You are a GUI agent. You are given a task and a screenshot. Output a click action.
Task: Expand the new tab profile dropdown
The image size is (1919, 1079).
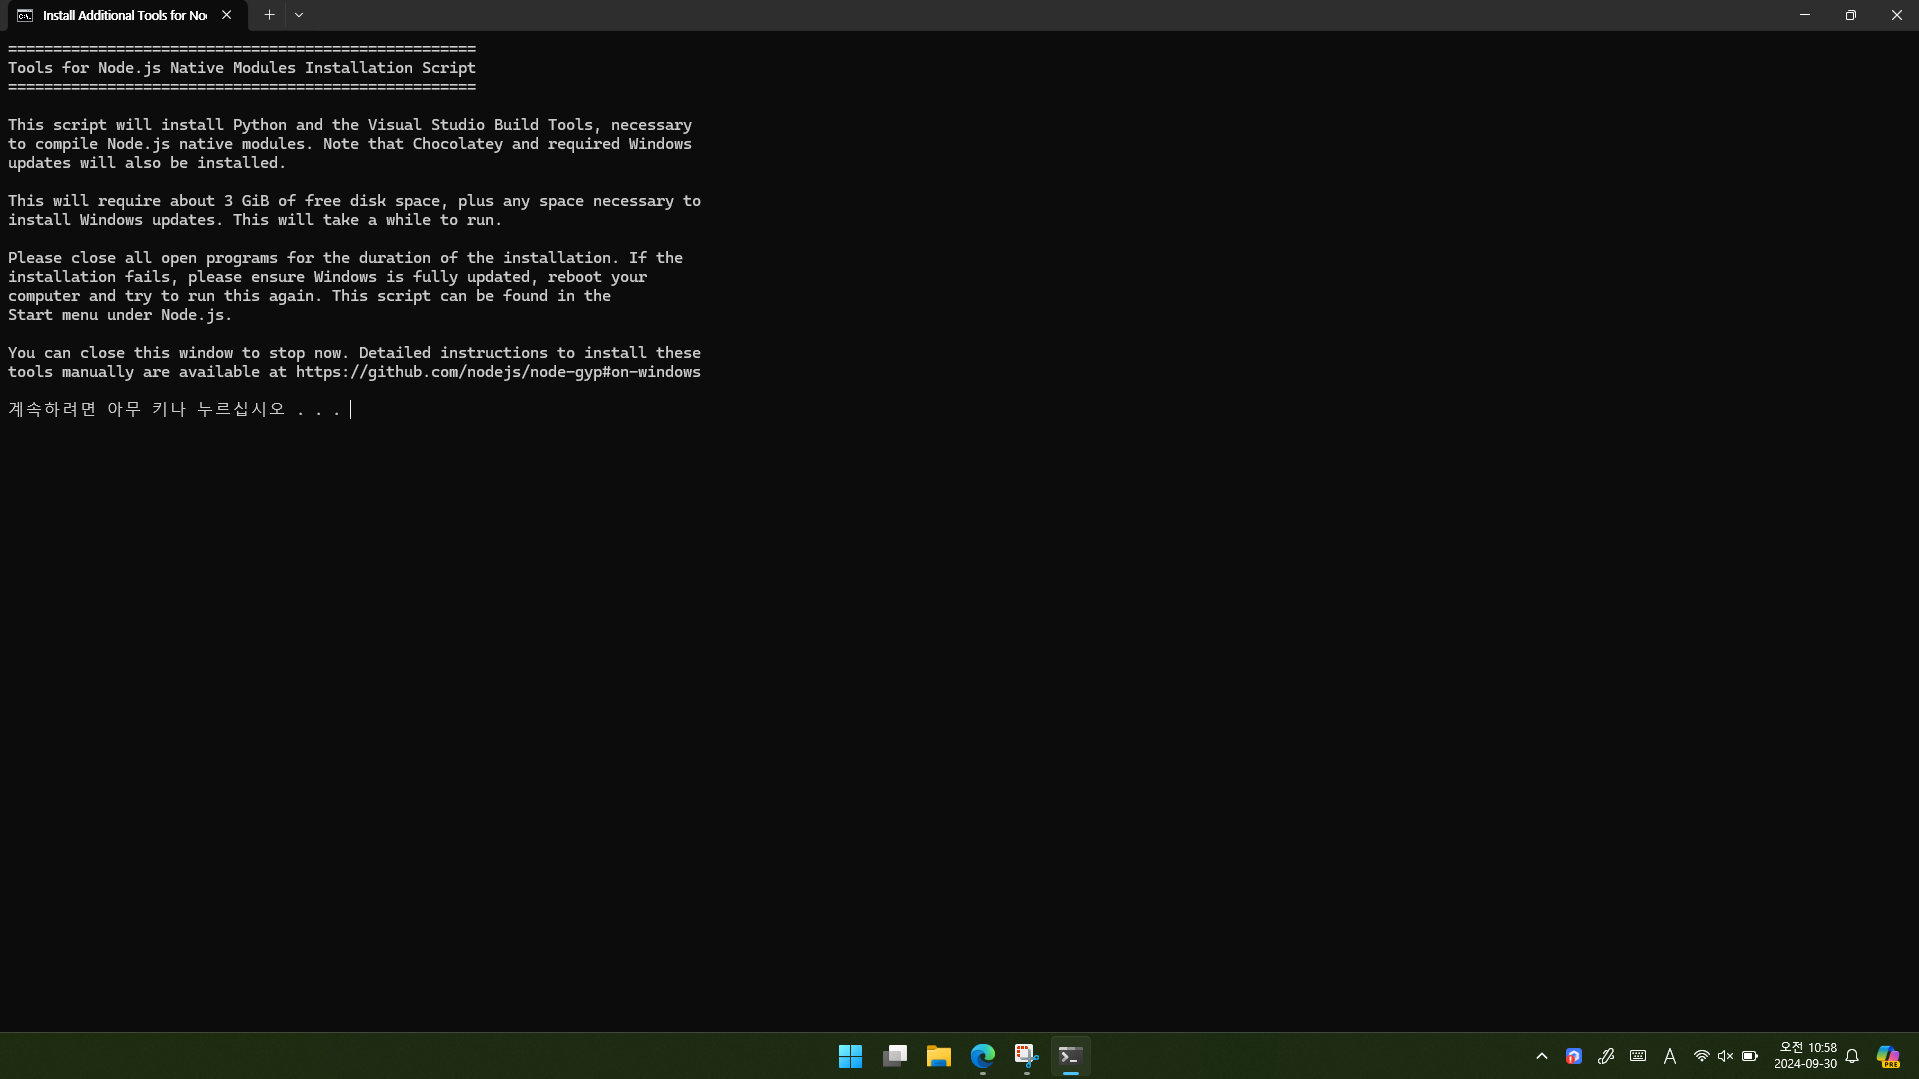click(299, 15)
